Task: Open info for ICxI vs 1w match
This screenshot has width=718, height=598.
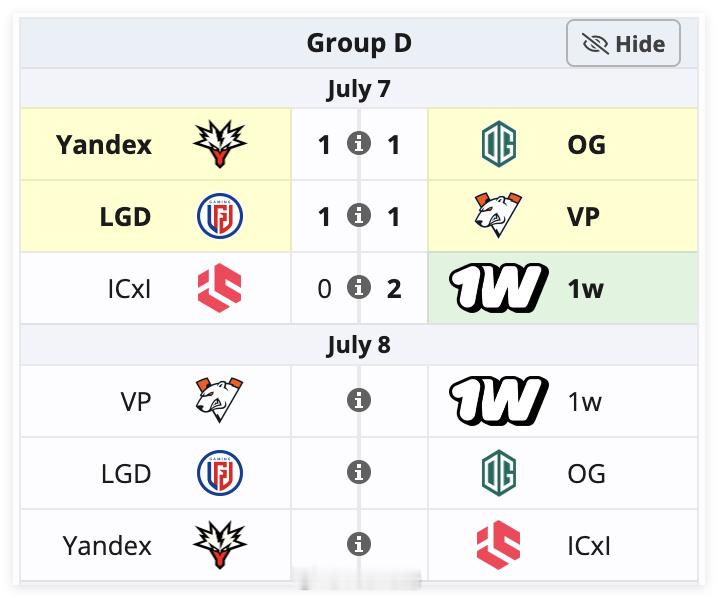Action: (x=359, y=288)
